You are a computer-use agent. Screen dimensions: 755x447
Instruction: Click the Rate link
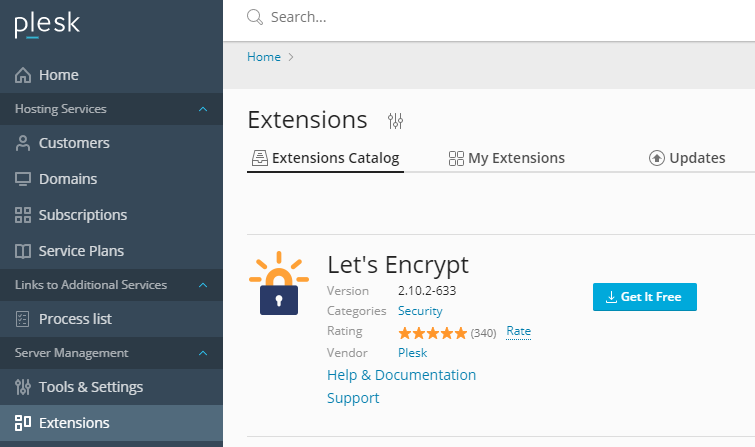point(519,331)
